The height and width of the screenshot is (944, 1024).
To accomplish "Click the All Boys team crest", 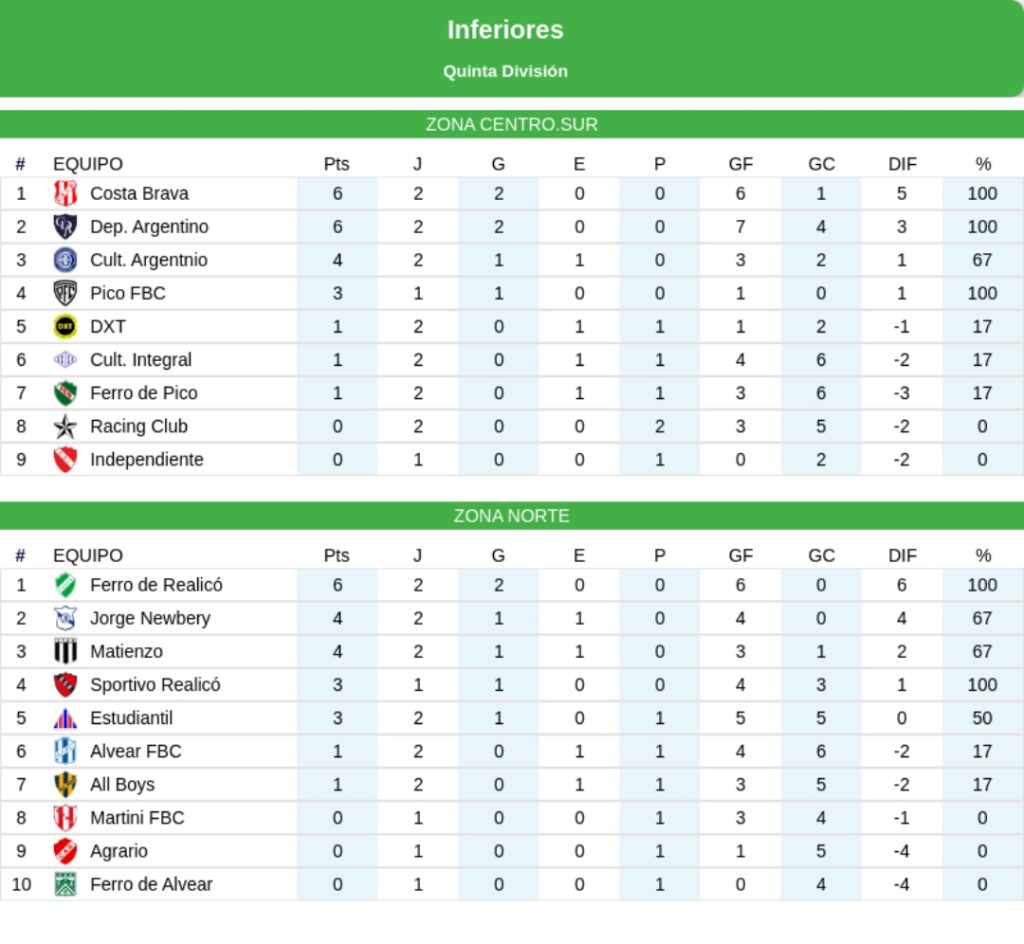I will pyautogui.click(x=65, y=785).
